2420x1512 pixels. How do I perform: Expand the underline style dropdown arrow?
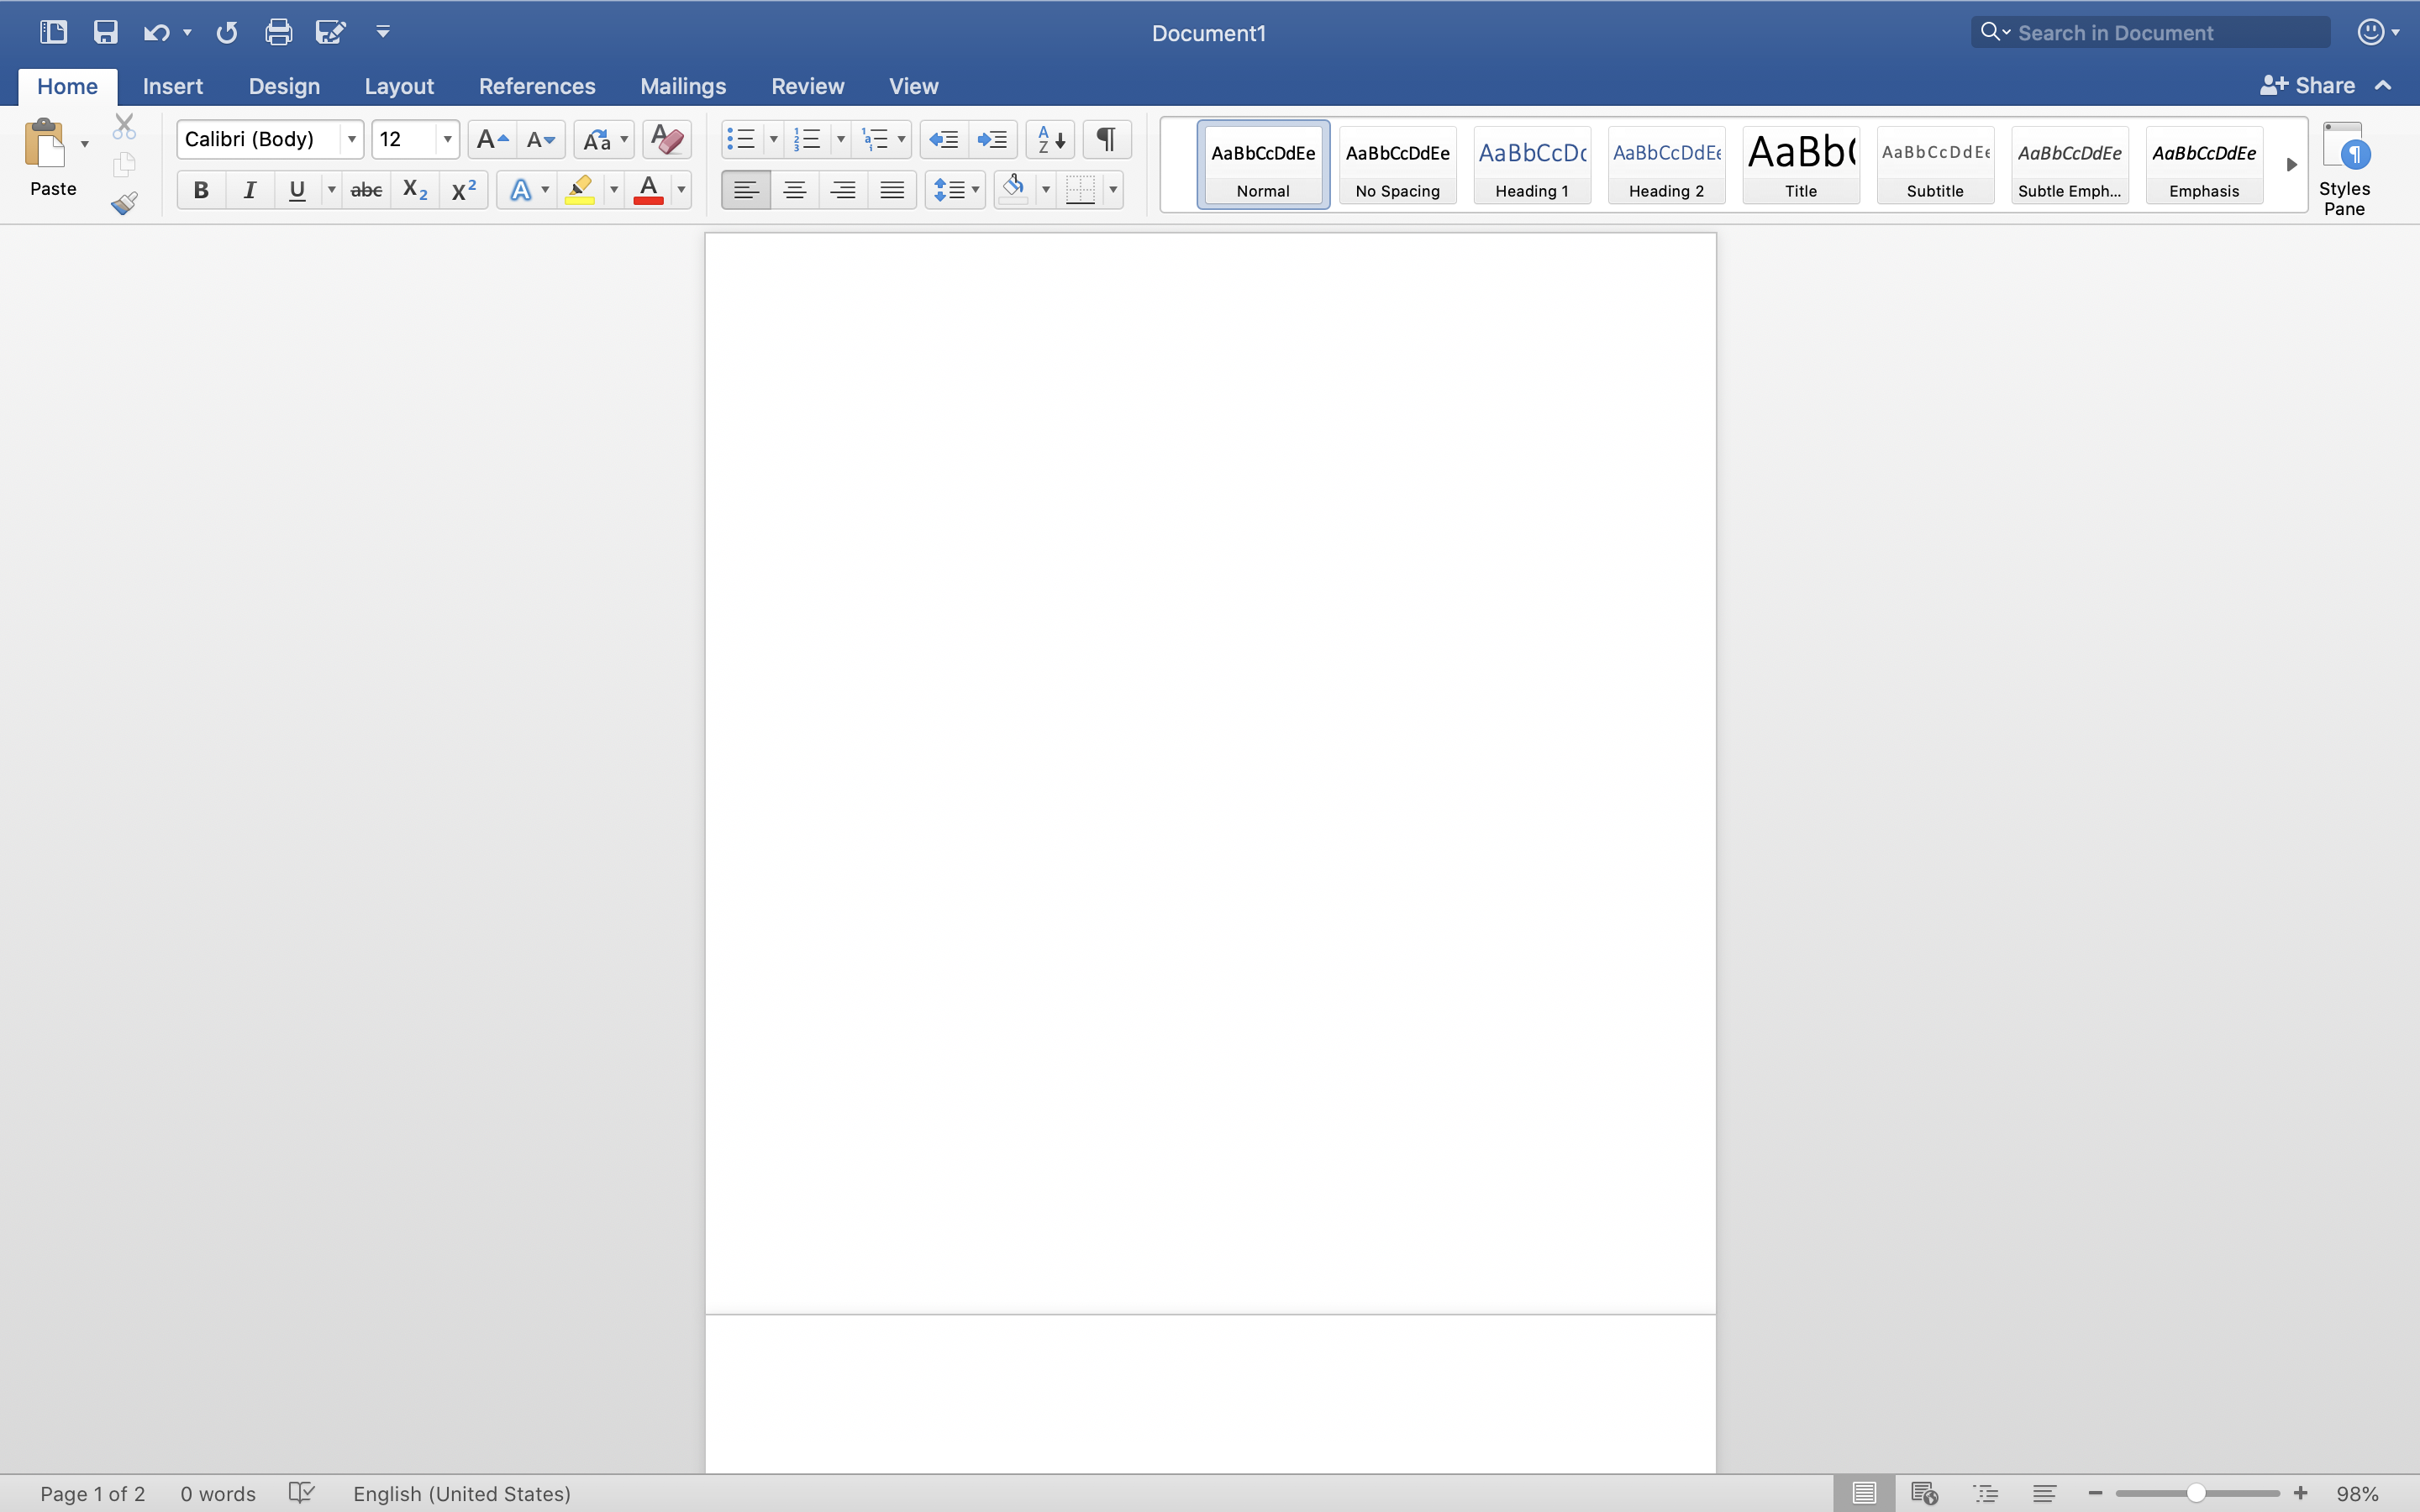click(x=331, y=189)
